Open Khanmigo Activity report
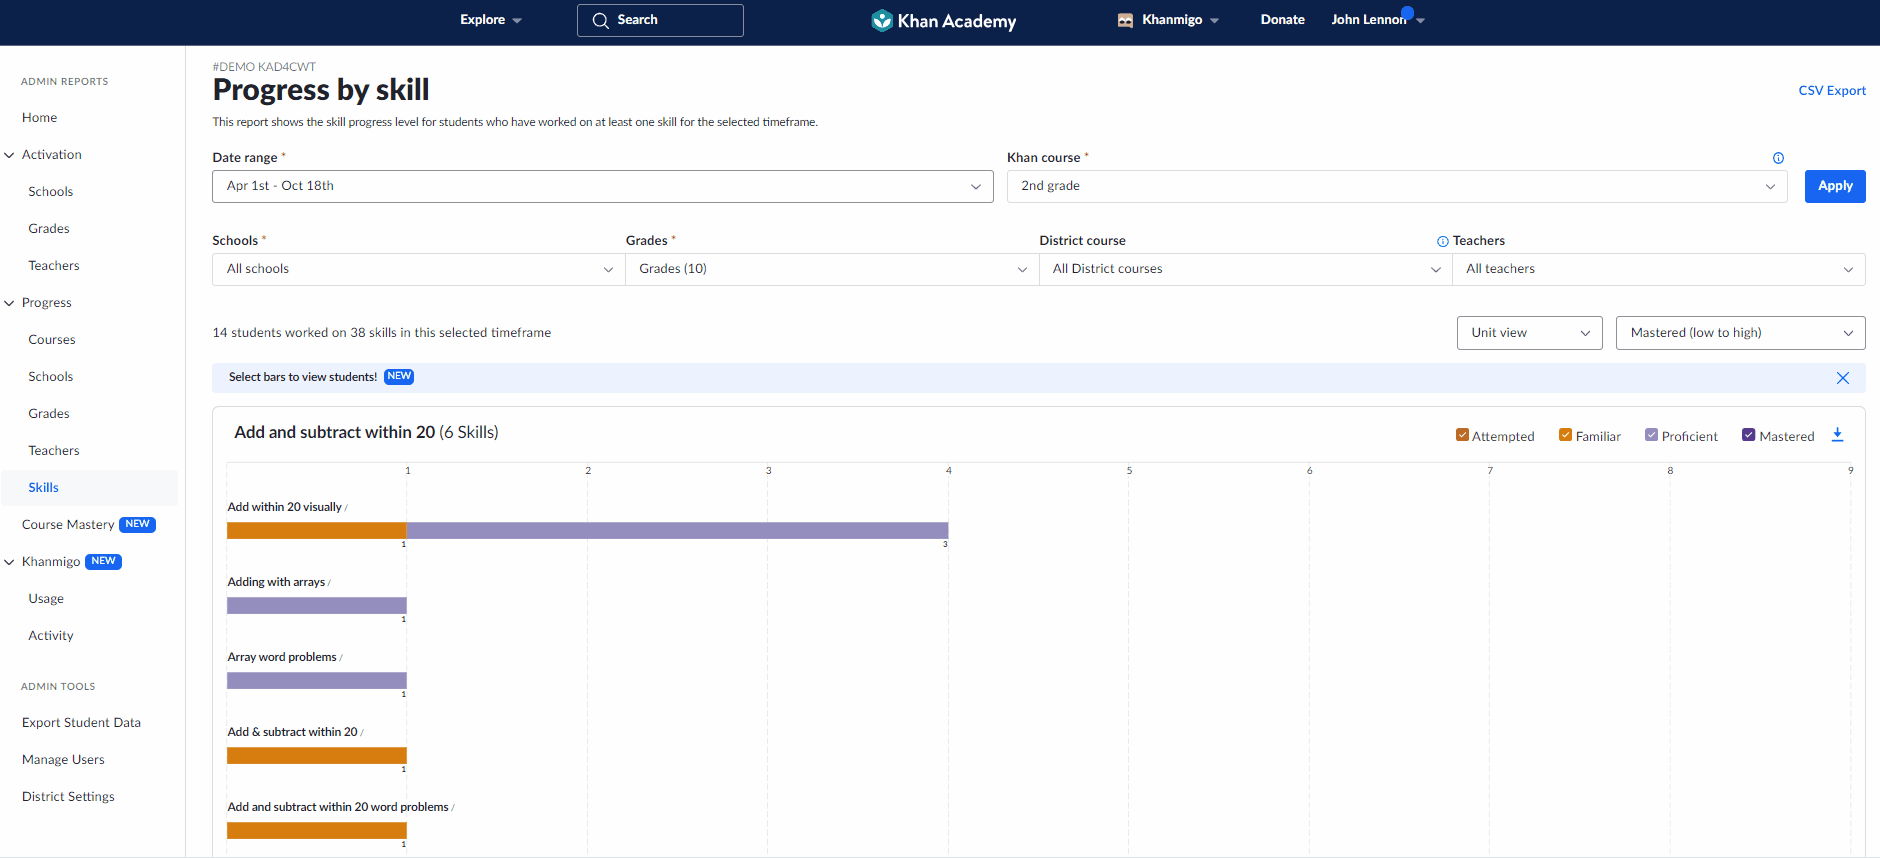 51,636
